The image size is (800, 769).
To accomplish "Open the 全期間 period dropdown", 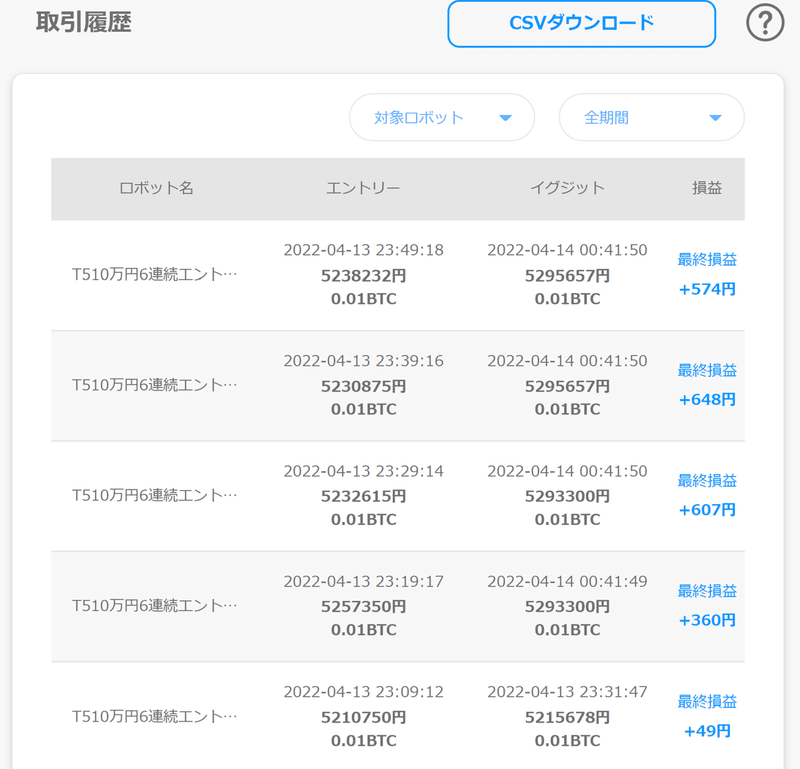I will pos(652,117).
